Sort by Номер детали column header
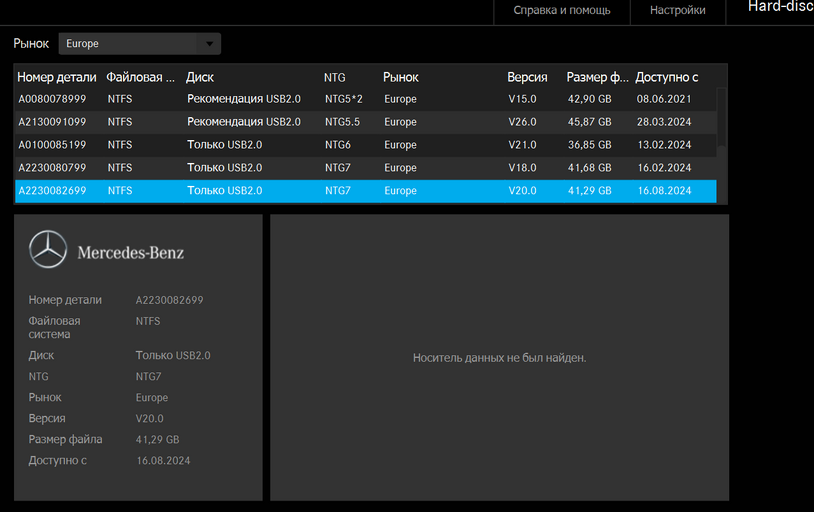The width and height of the screenshot is (814, 512). [x=57, y=77]
